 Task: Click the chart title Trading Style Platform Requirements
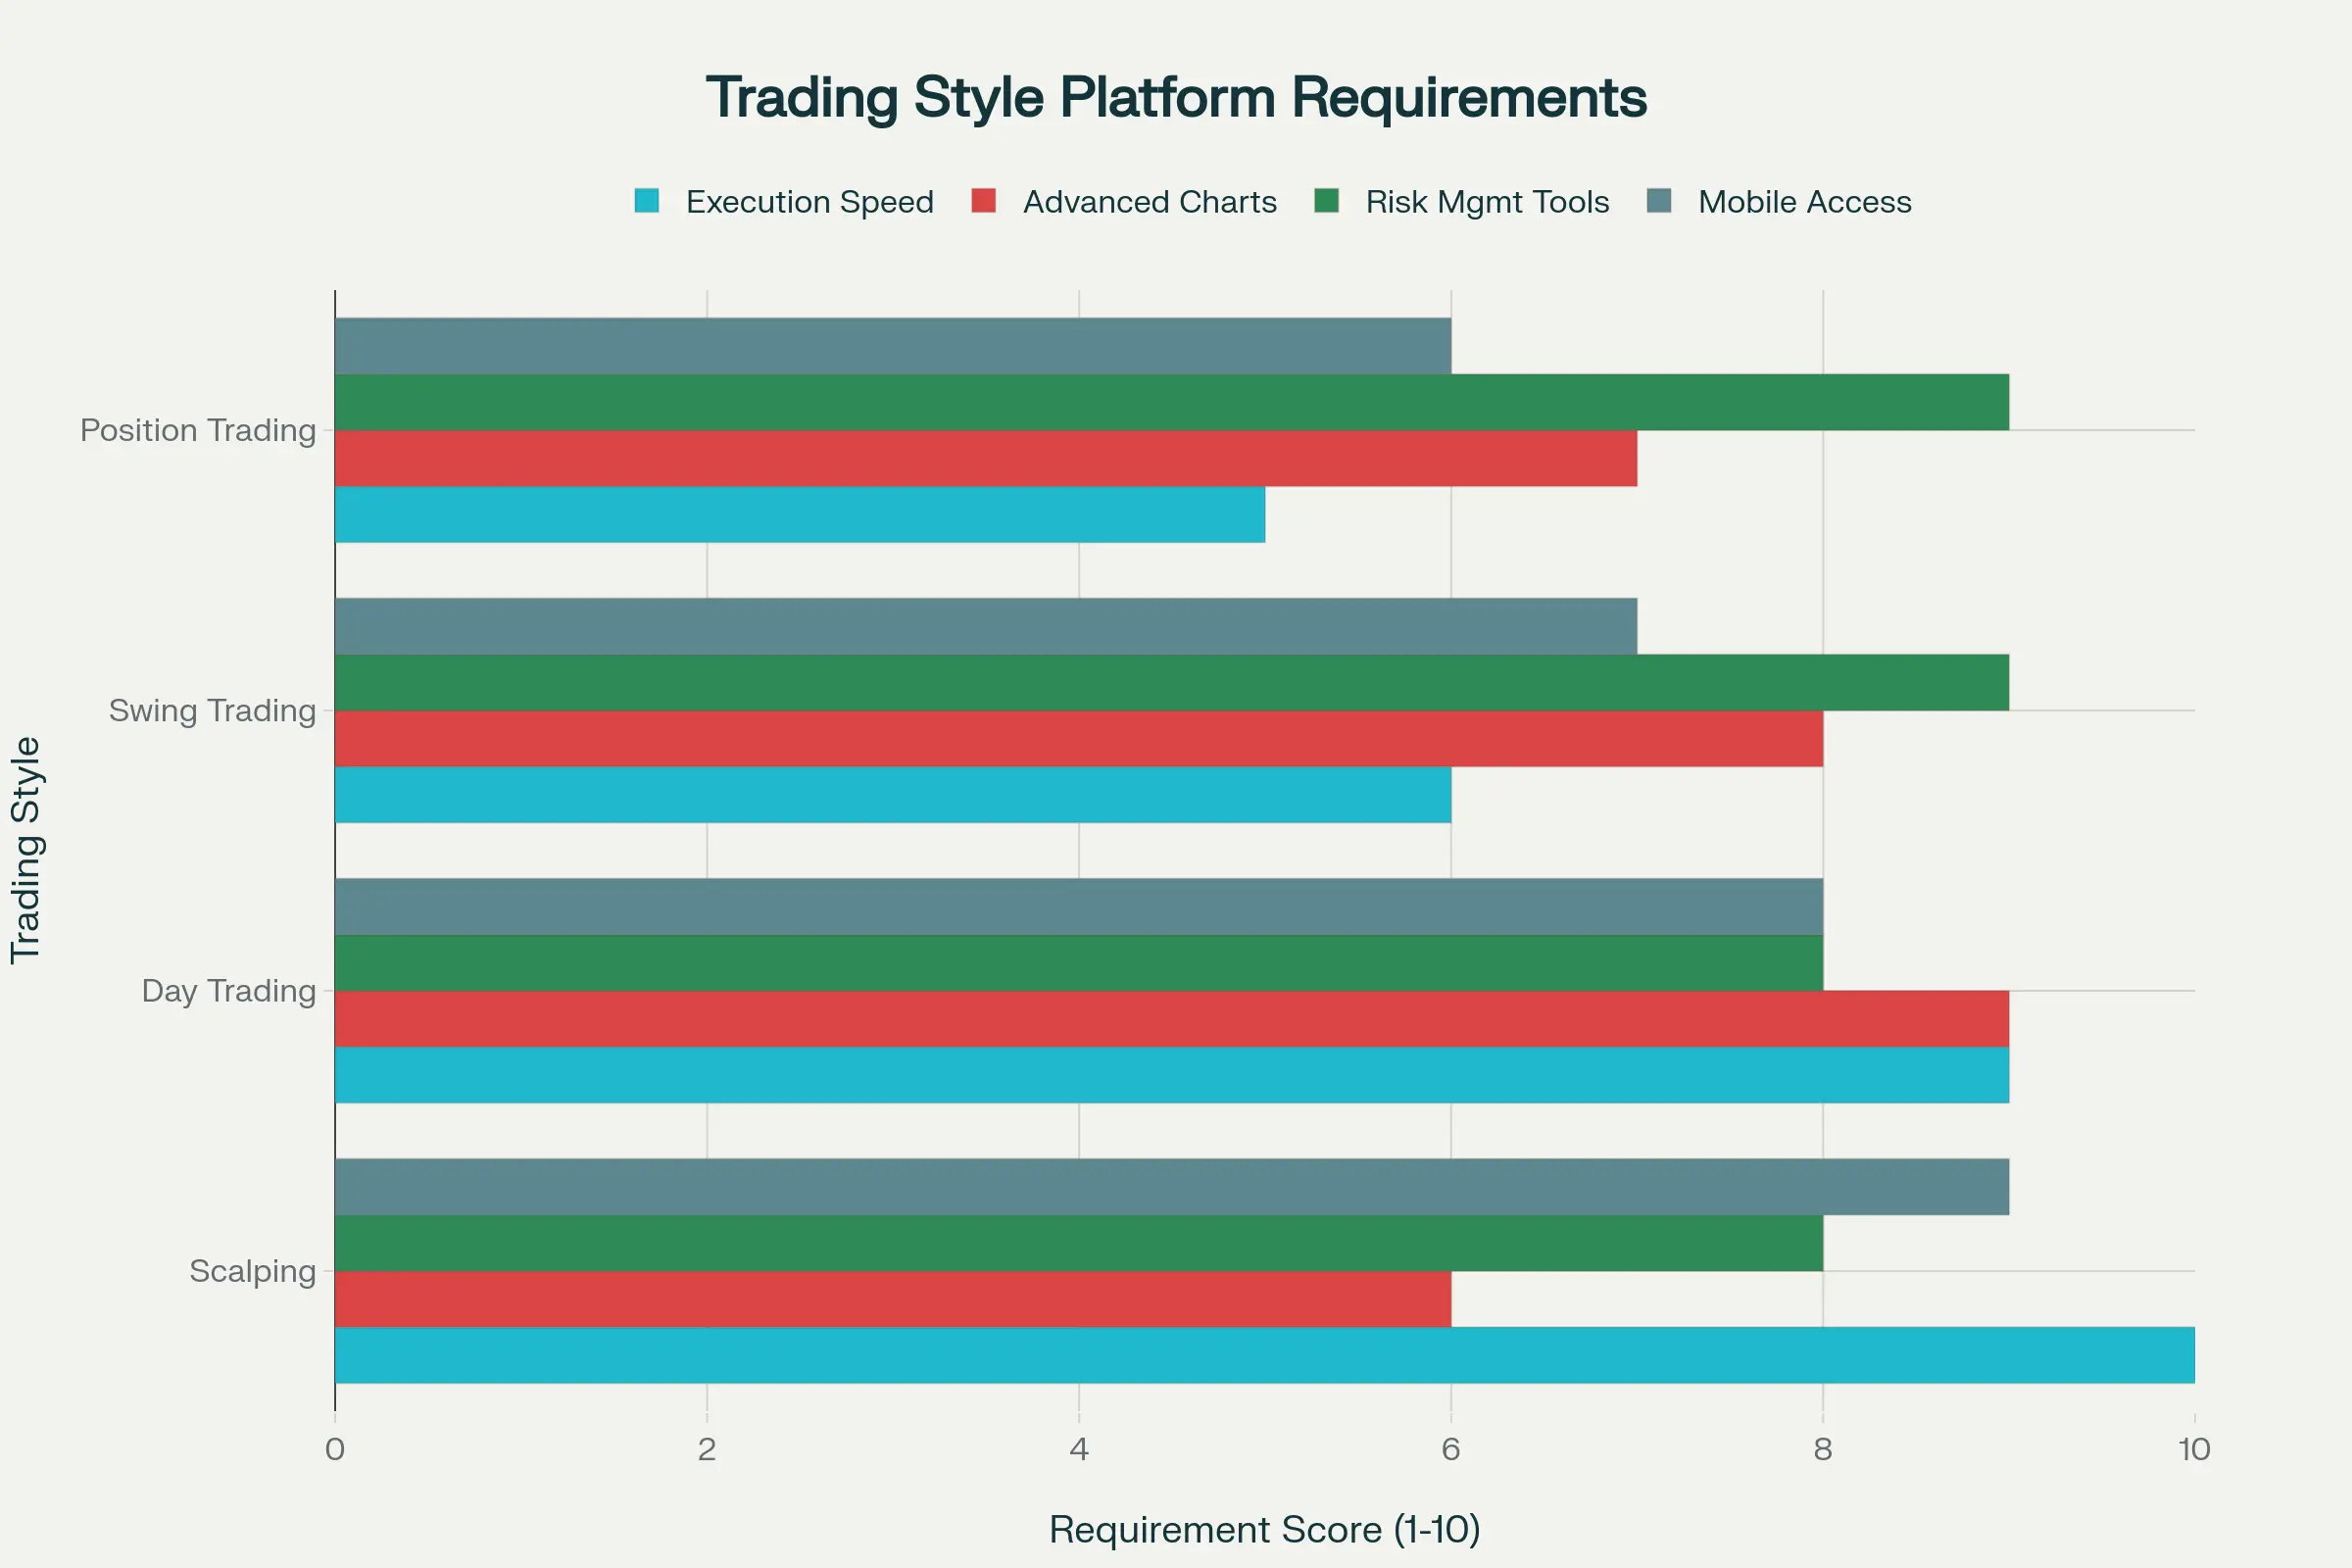coord(1176,97)
